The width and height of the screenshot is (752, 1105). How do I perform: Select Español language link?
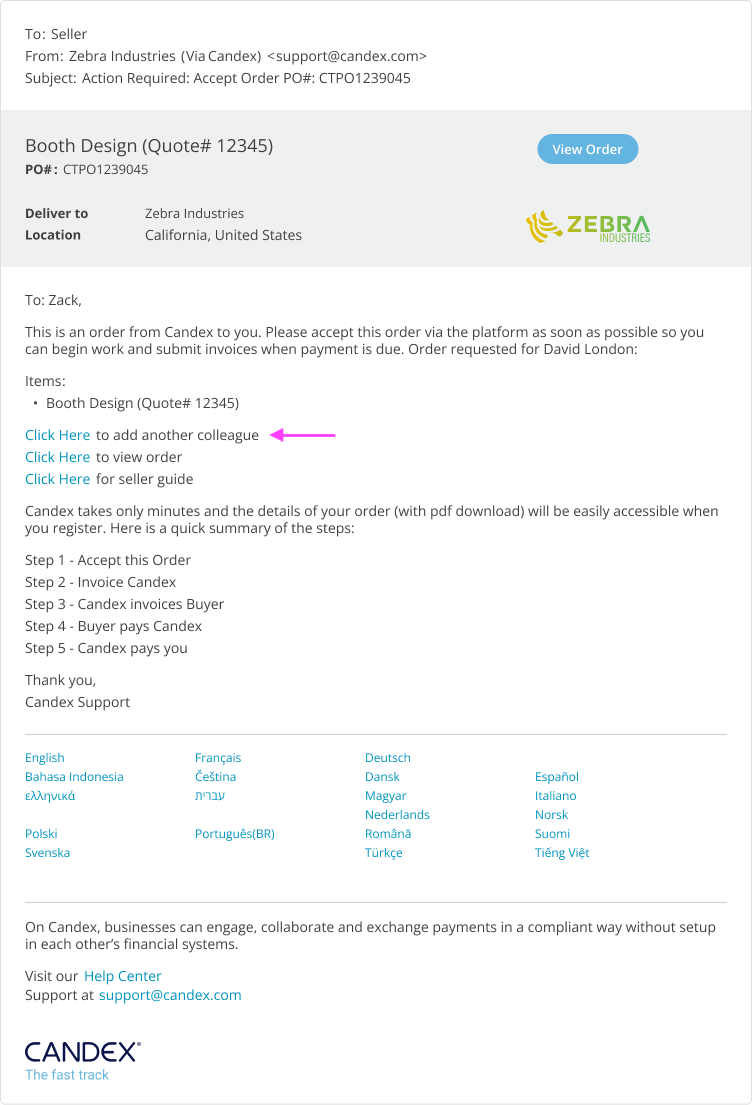click(x=557, y=777)
